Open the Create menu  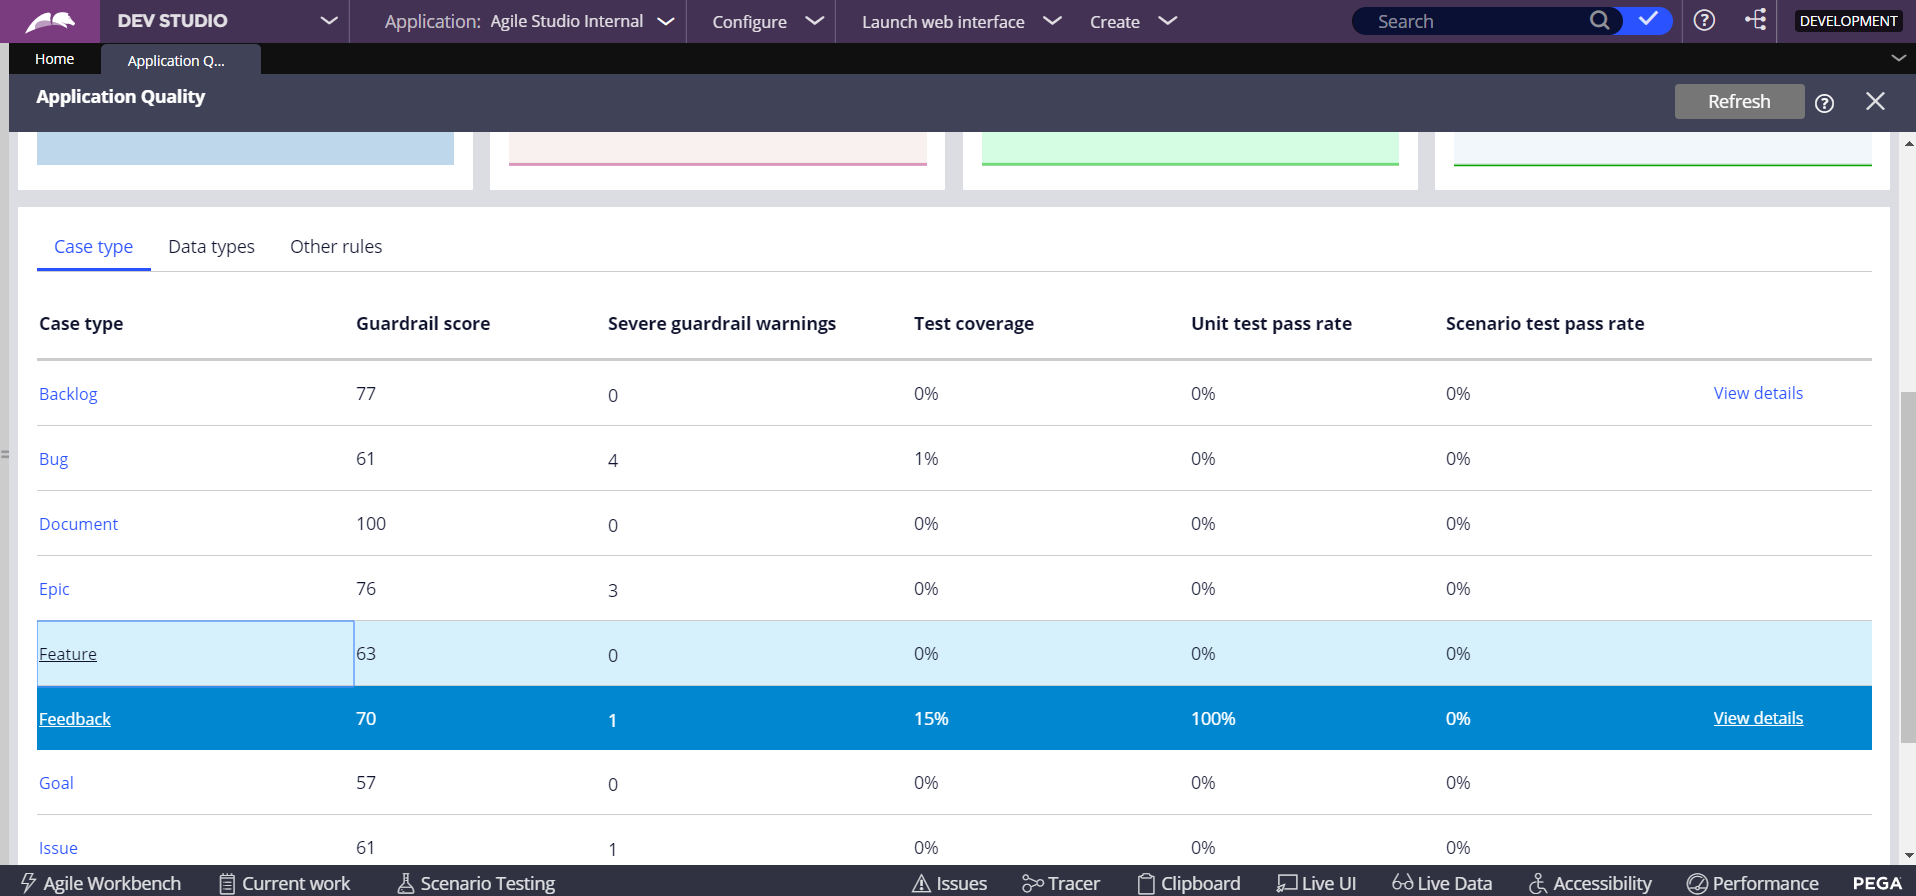(1133, 21)
